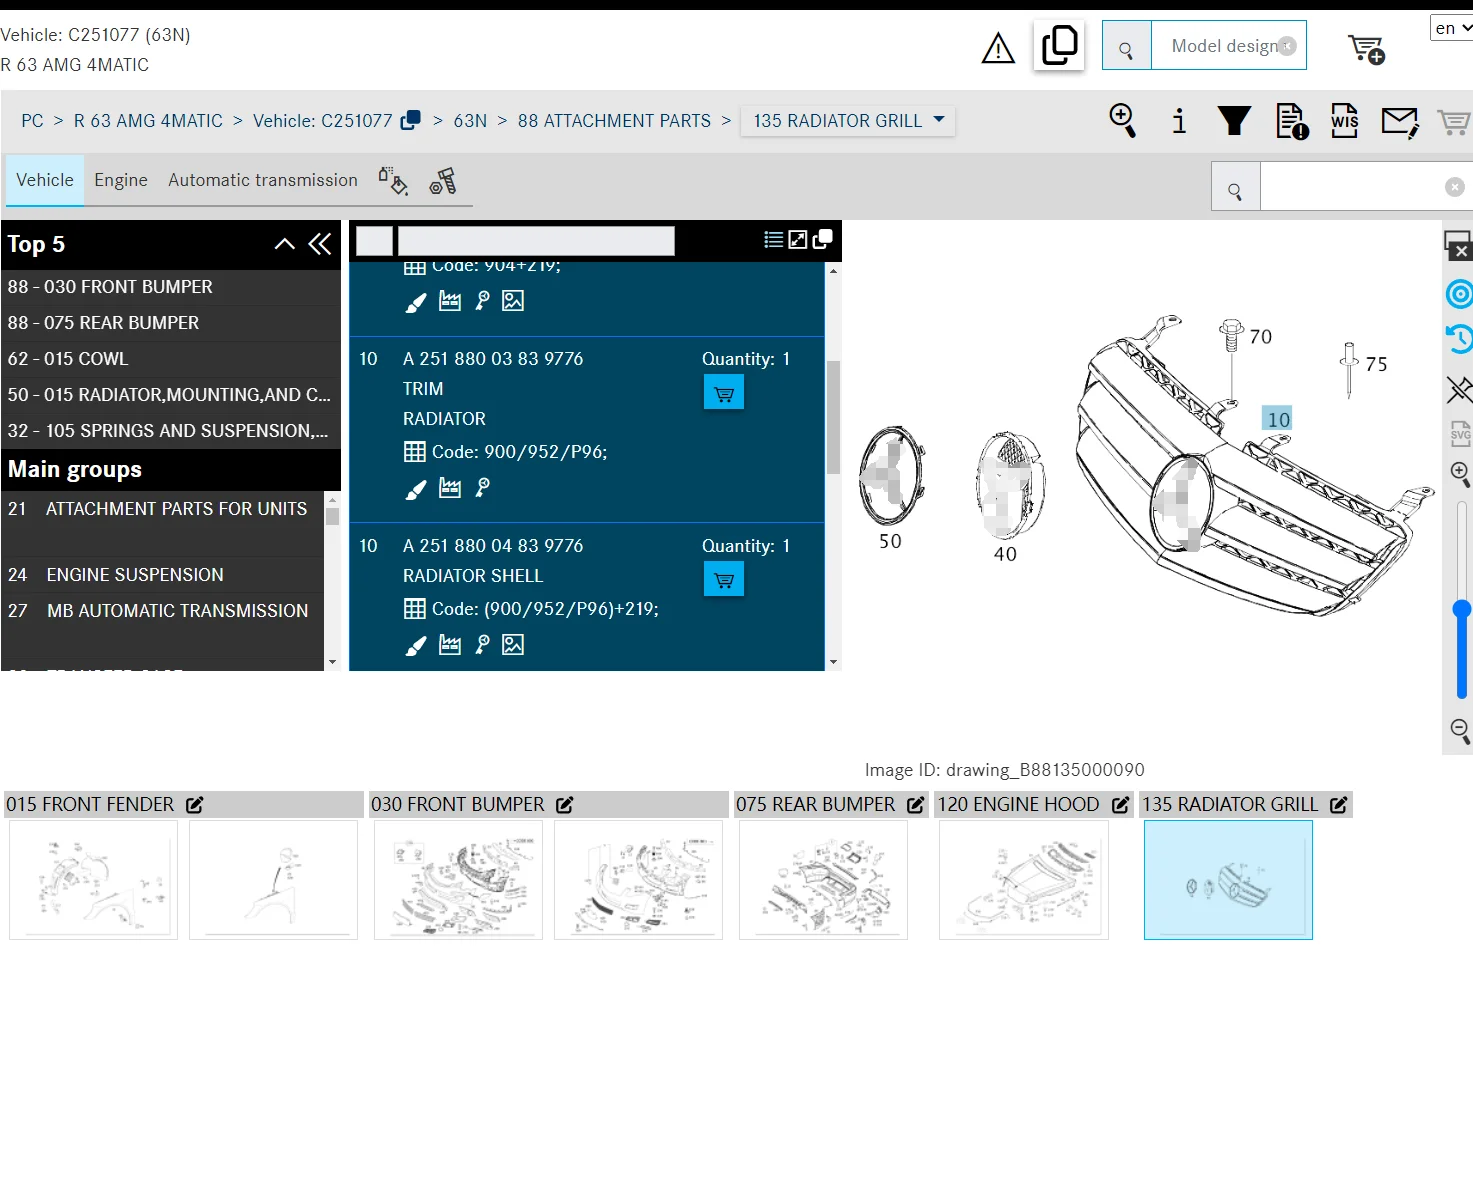Open the WIS document icon
The height and width of the screenshot is (1203, 1473).
tap(1345, 121)
